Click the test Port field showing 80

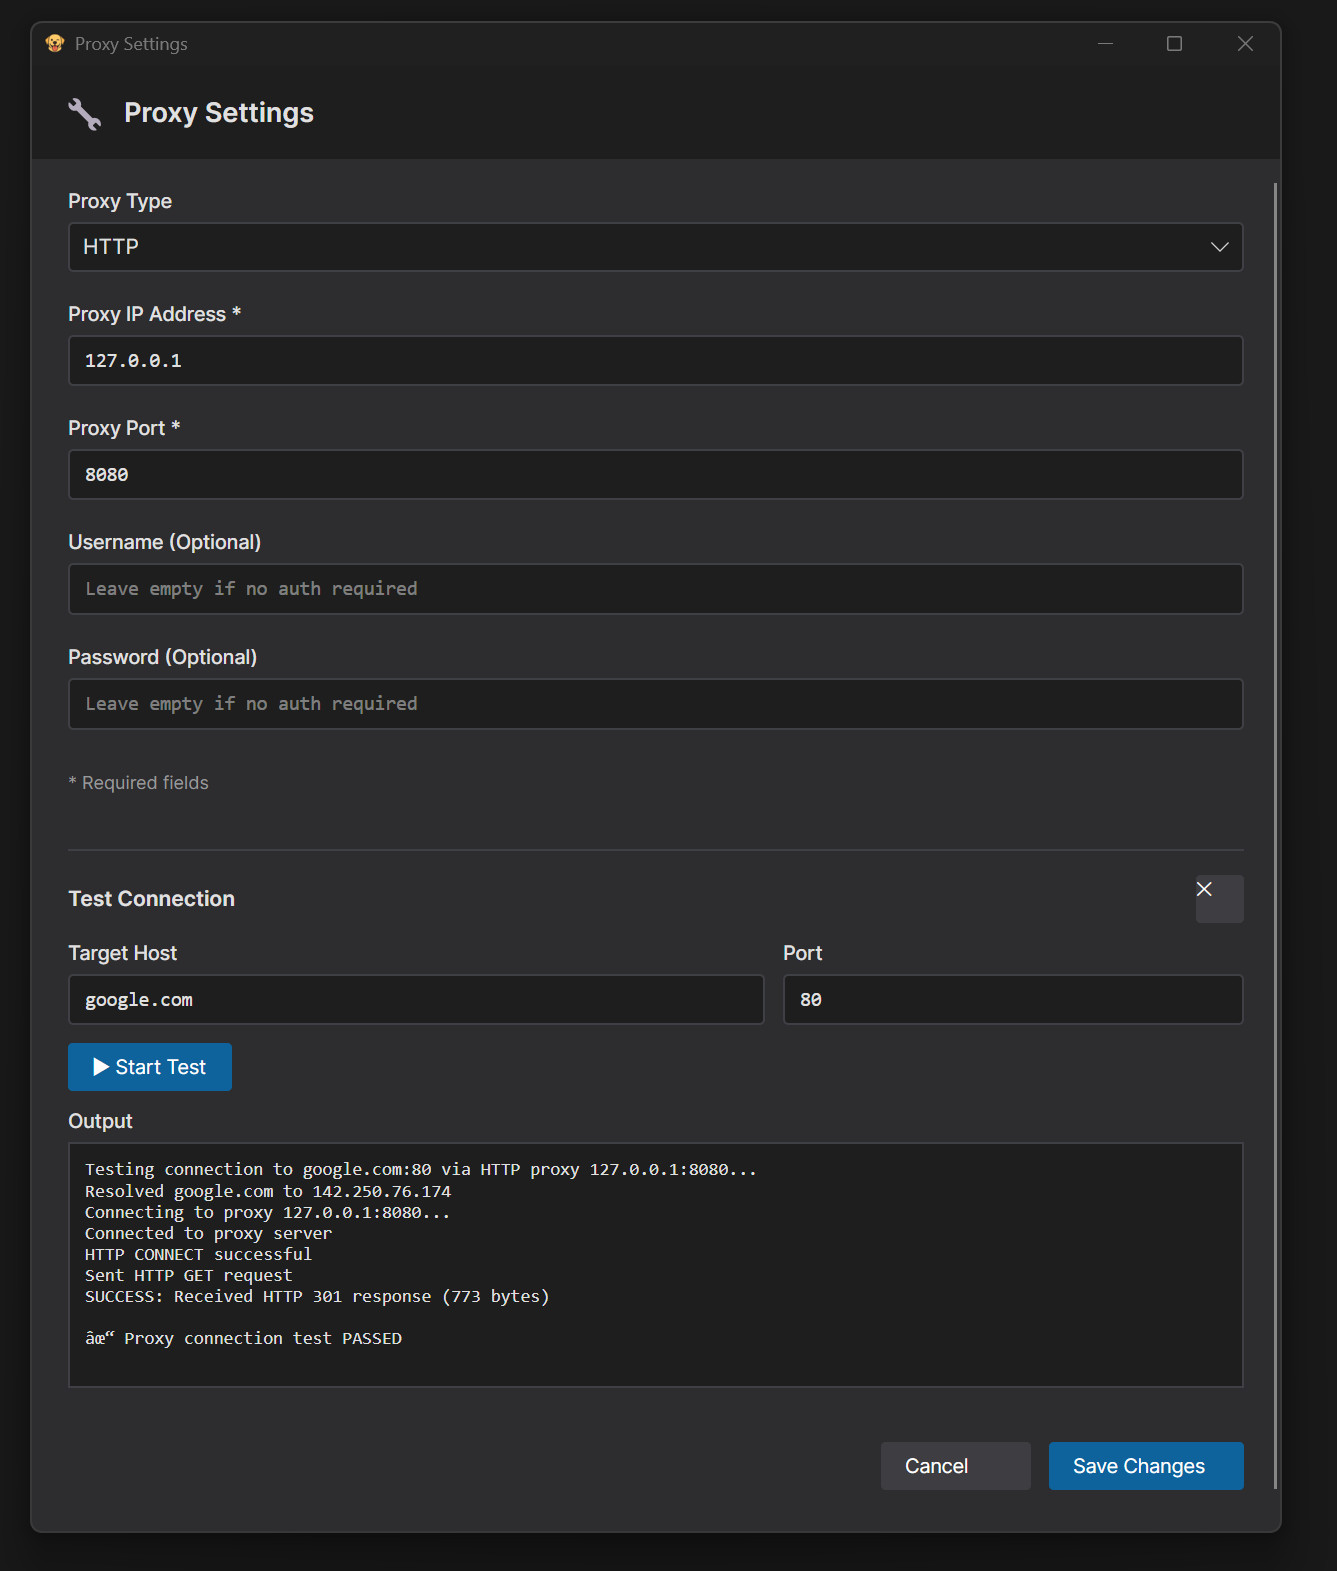[x=1012, y=1000]
